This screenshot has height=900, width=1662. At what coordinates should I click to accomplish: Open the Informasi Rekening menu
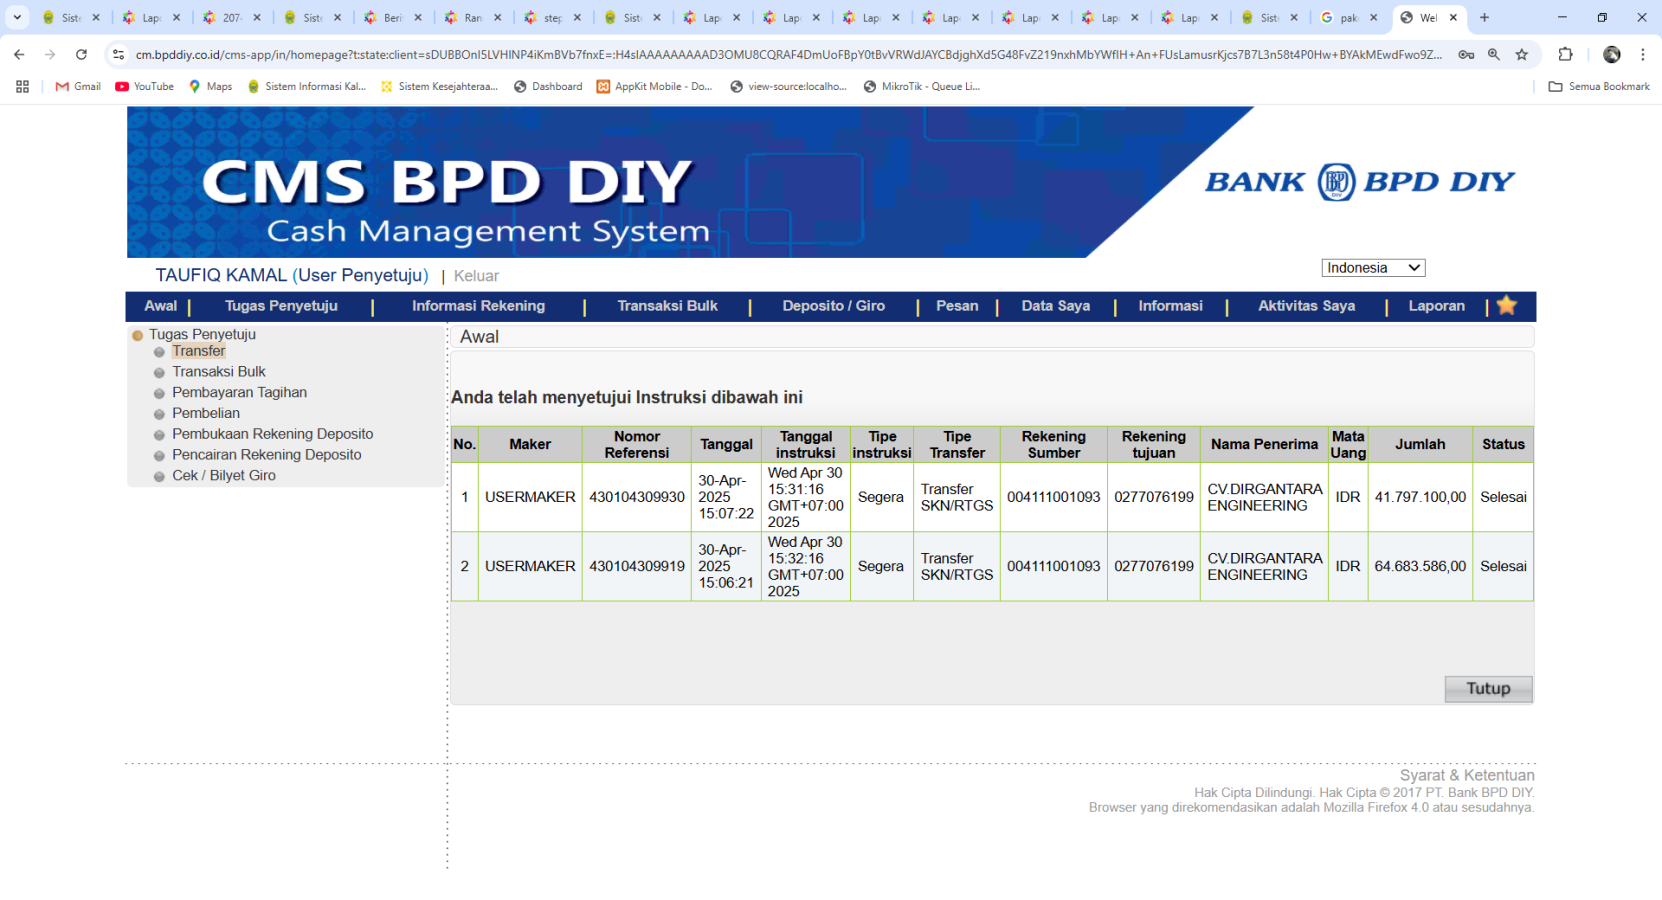(x=478, y=306)
